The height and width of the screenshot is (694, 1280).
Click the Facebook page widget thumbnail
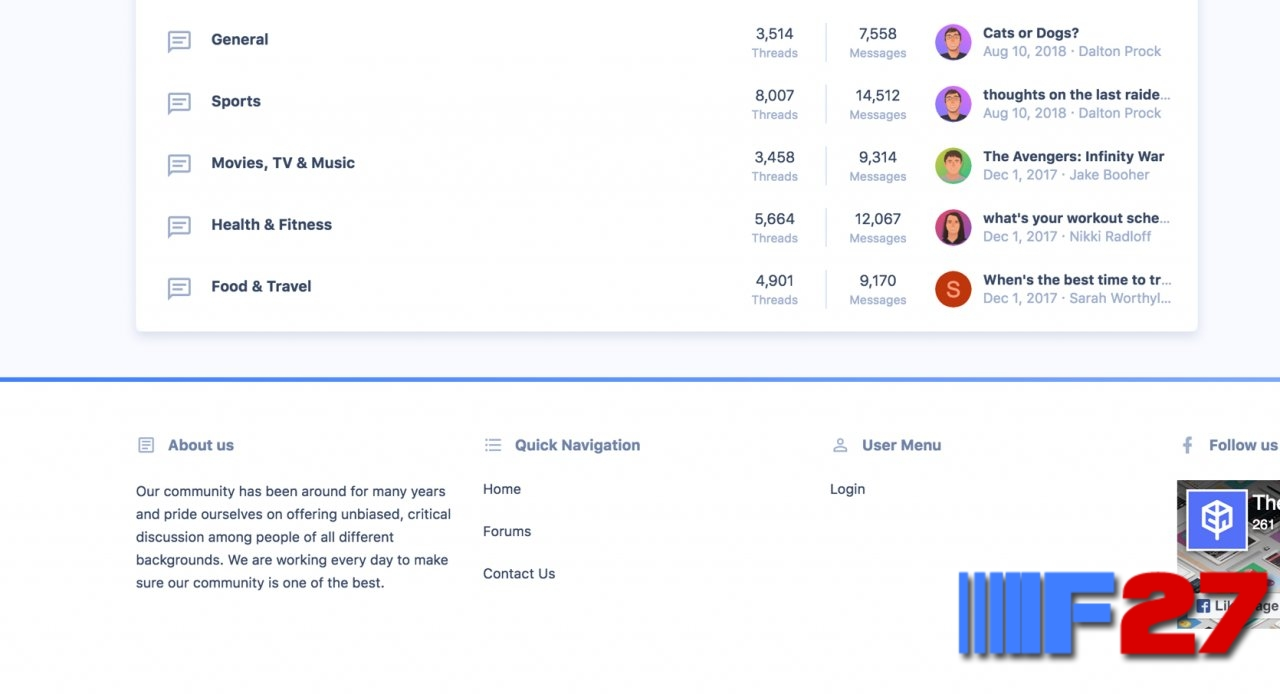click(x=1216, y=520)
